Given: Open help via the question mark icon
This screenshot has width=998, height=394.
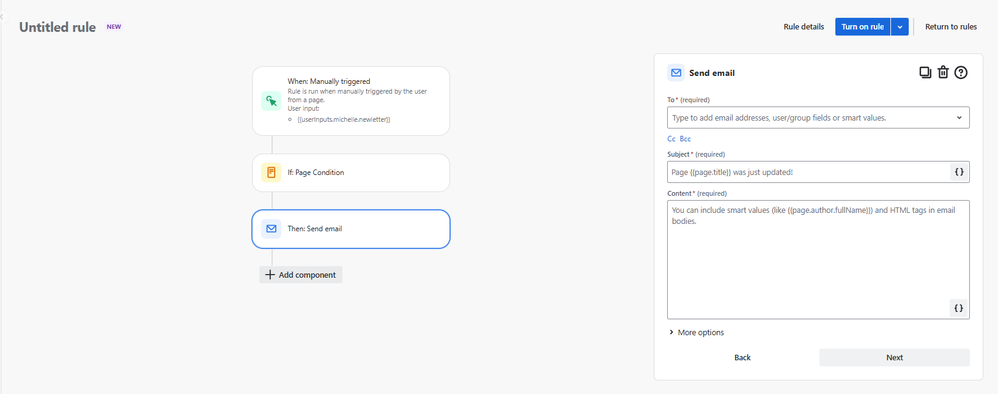Looking at the screenshot, I should pyautogui.click(x=961, y=73).
